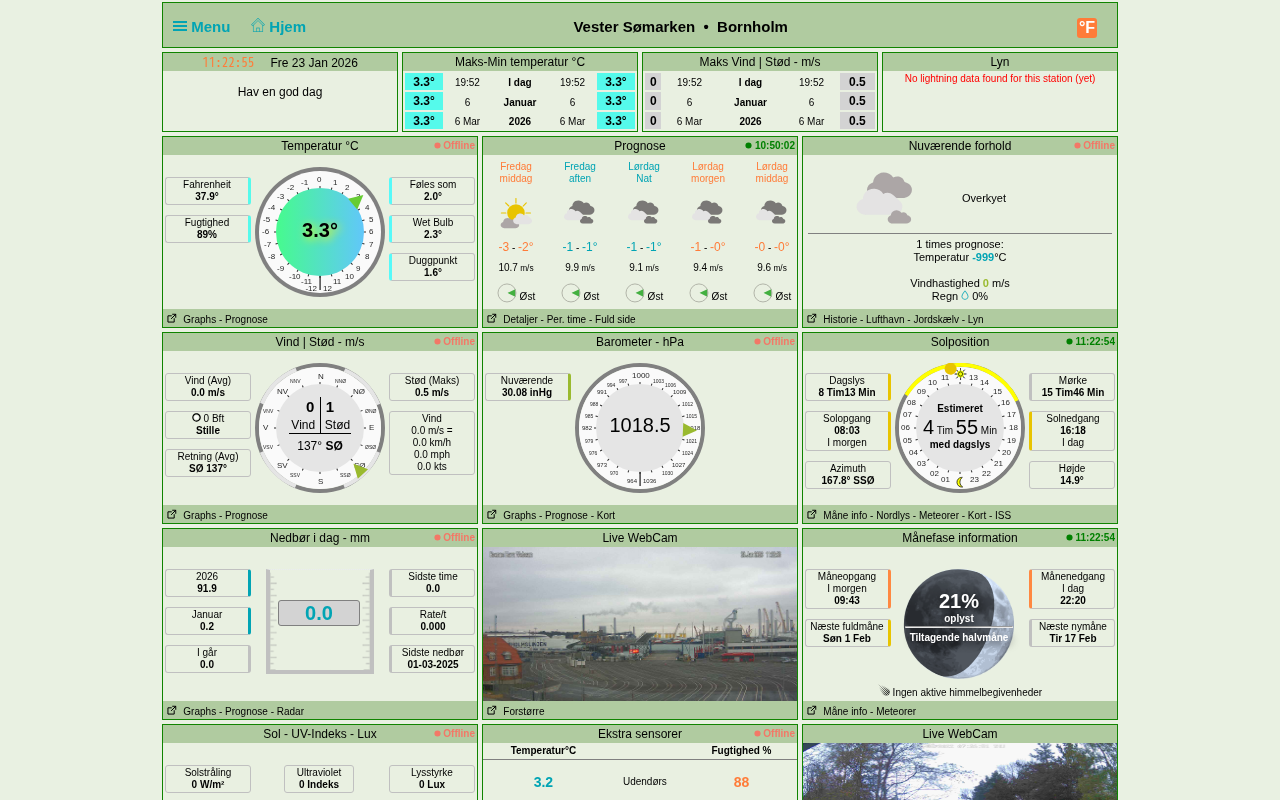Toggle temperature units to °F
This screenshot has width=1280, height=800.
pos(1087,28)
